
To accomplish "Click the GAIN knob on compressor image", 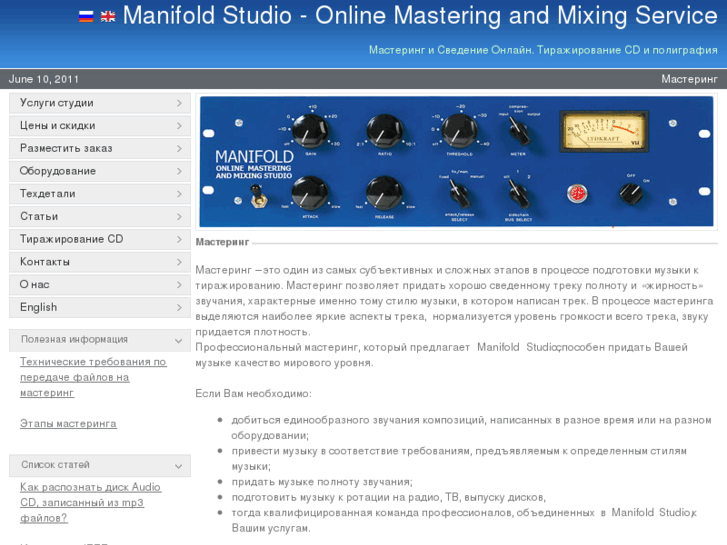I will coord(310,130).
